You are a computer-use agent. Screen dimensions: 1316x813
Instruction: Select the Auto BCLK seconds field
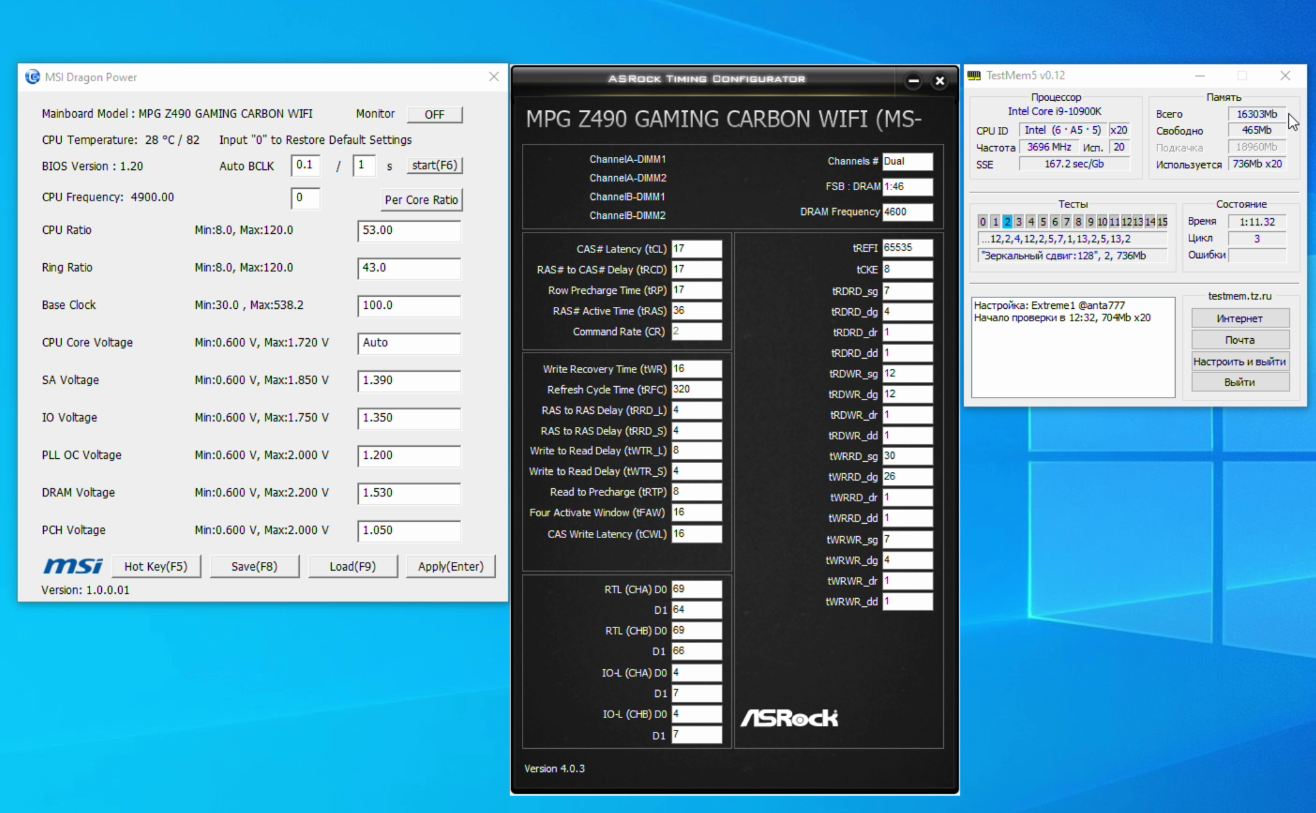click(364, 165)
